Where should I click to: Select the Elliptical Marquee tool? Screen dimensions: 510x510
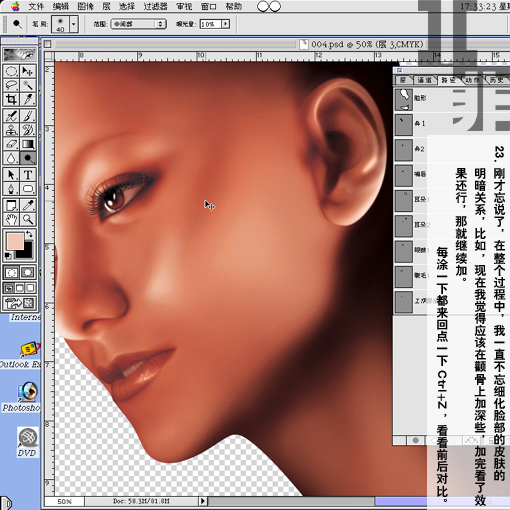tap(11, 72)
